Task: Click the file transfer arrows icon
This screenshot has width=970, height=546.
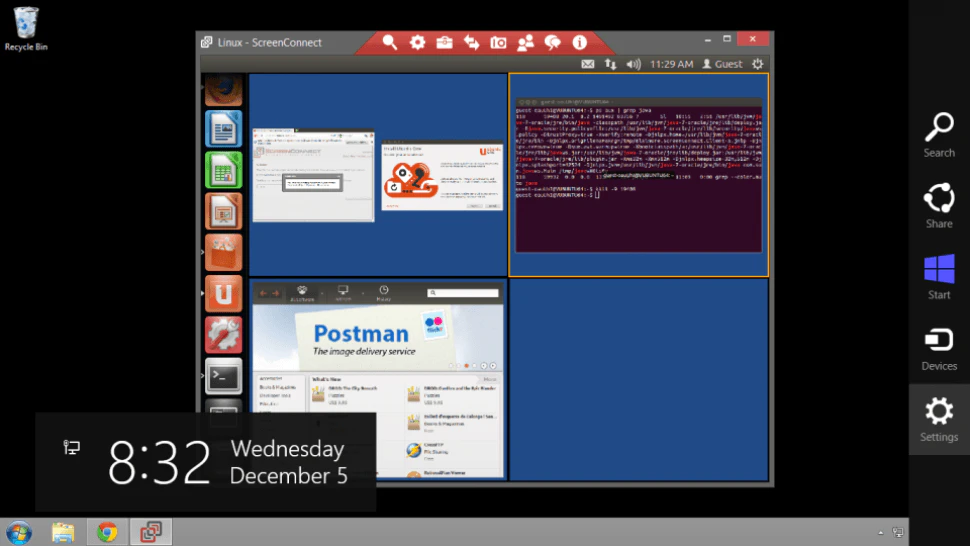Action: 471,42
